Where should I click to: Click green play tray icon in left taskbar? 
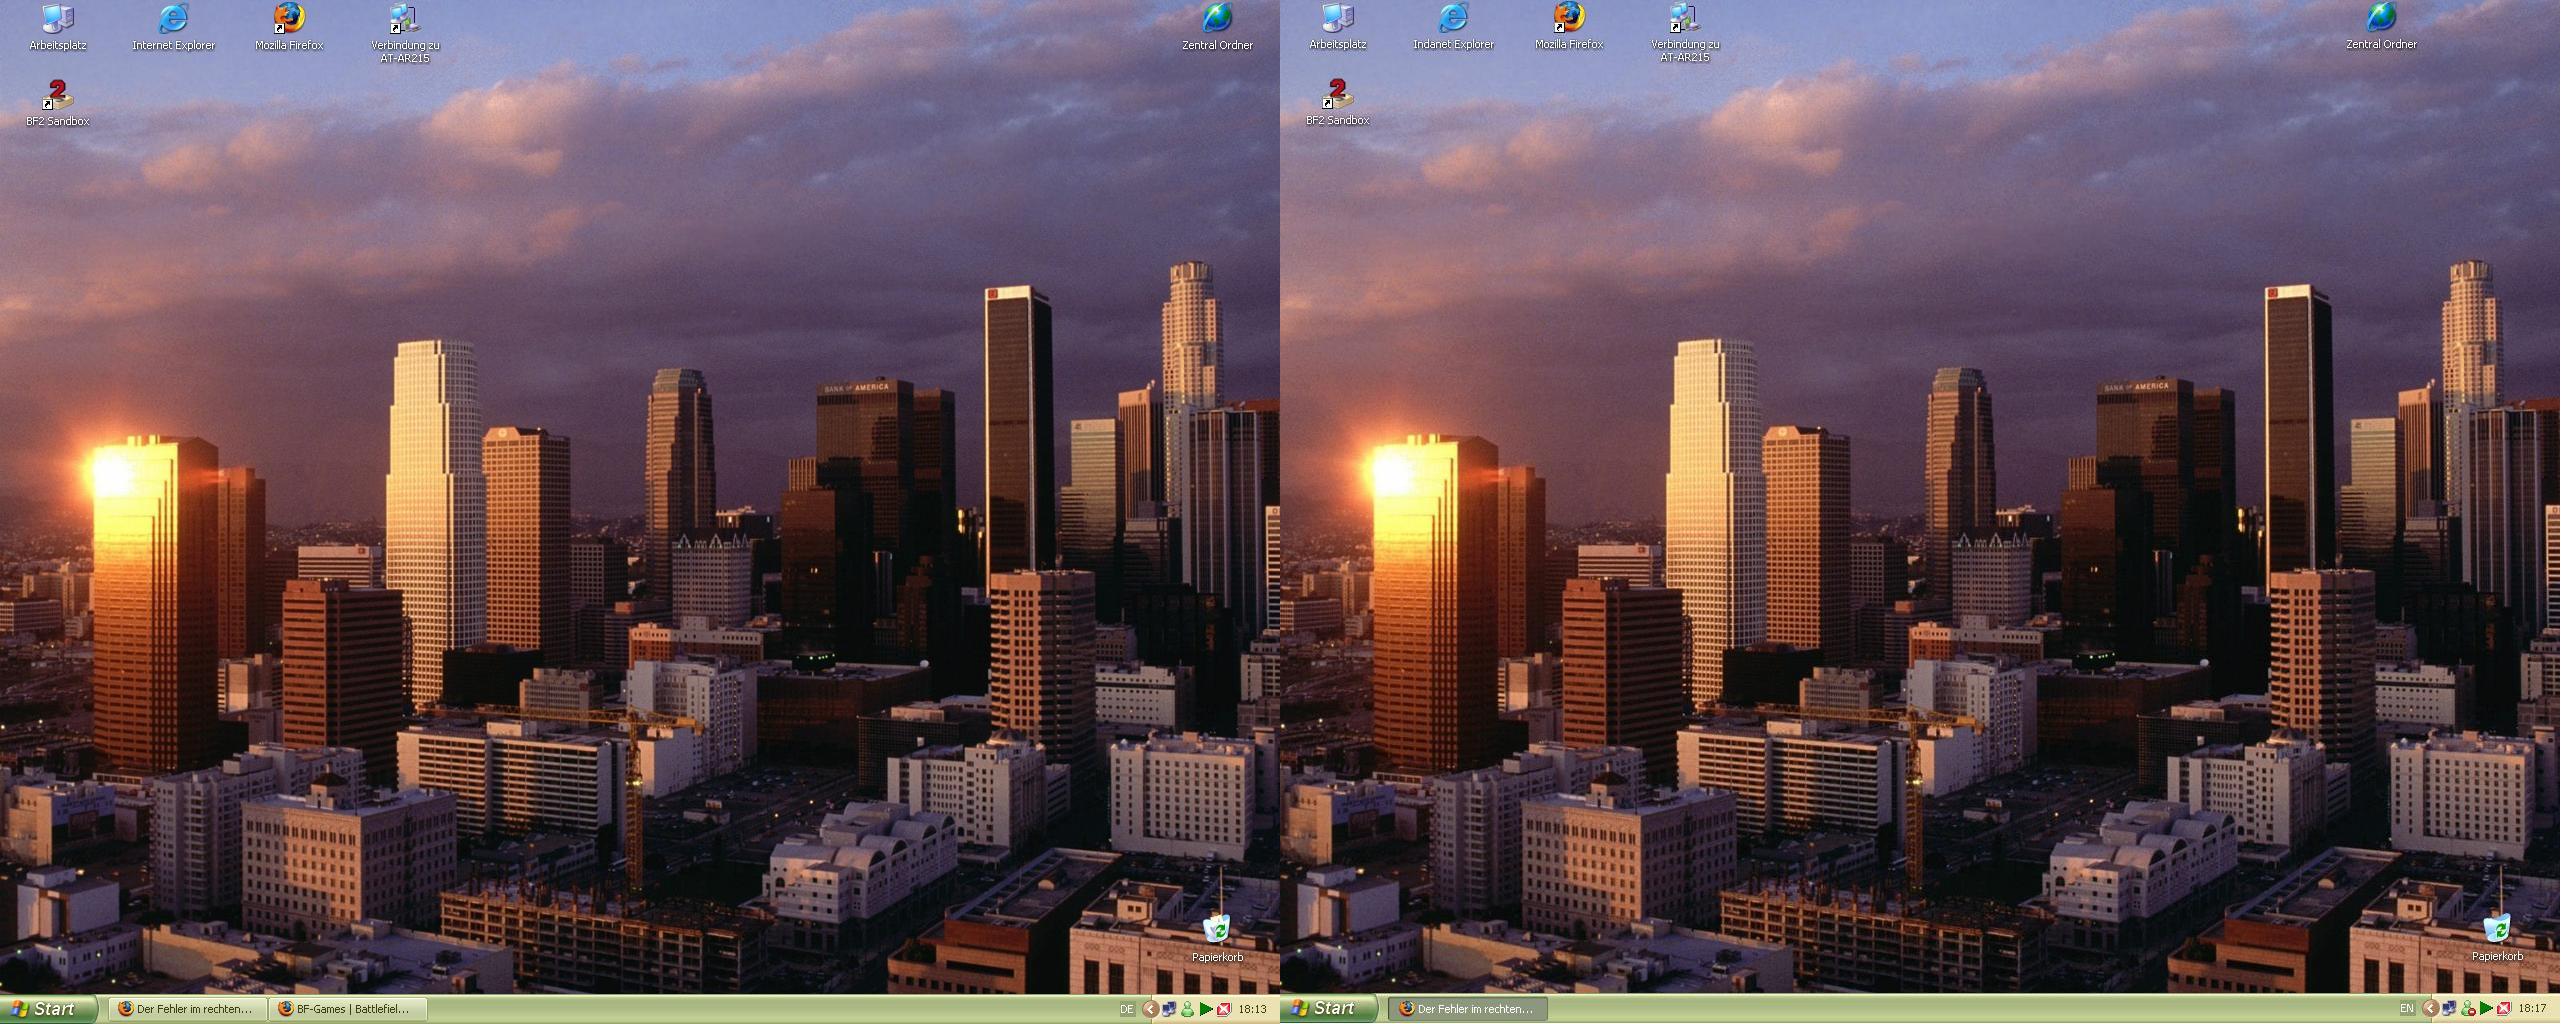1206,1009
